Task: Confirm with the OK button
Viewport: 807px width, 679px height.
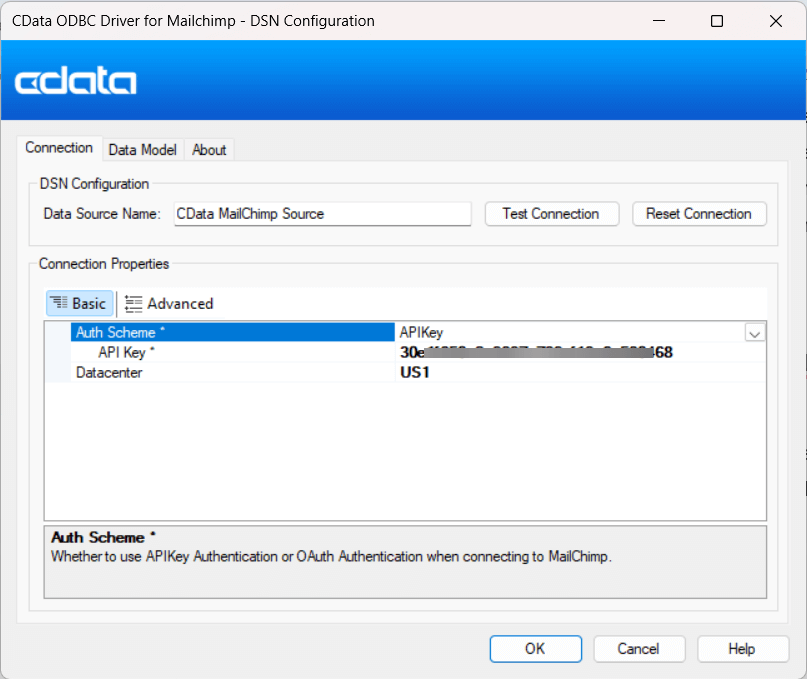Action: tap(535, 649)
